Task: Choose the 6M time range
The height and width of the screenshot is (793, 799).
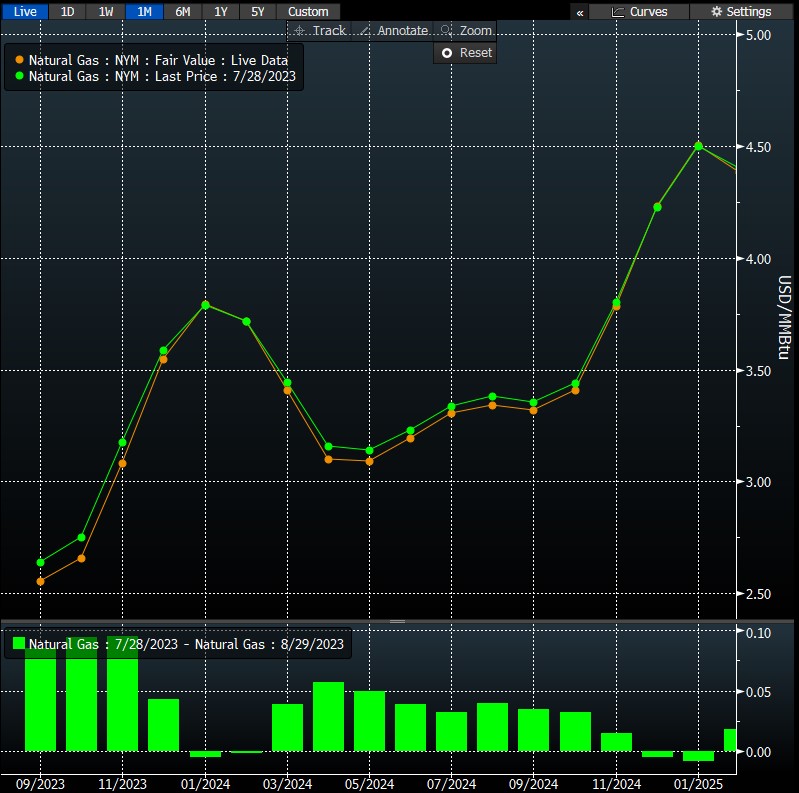Action: (182, 11)
